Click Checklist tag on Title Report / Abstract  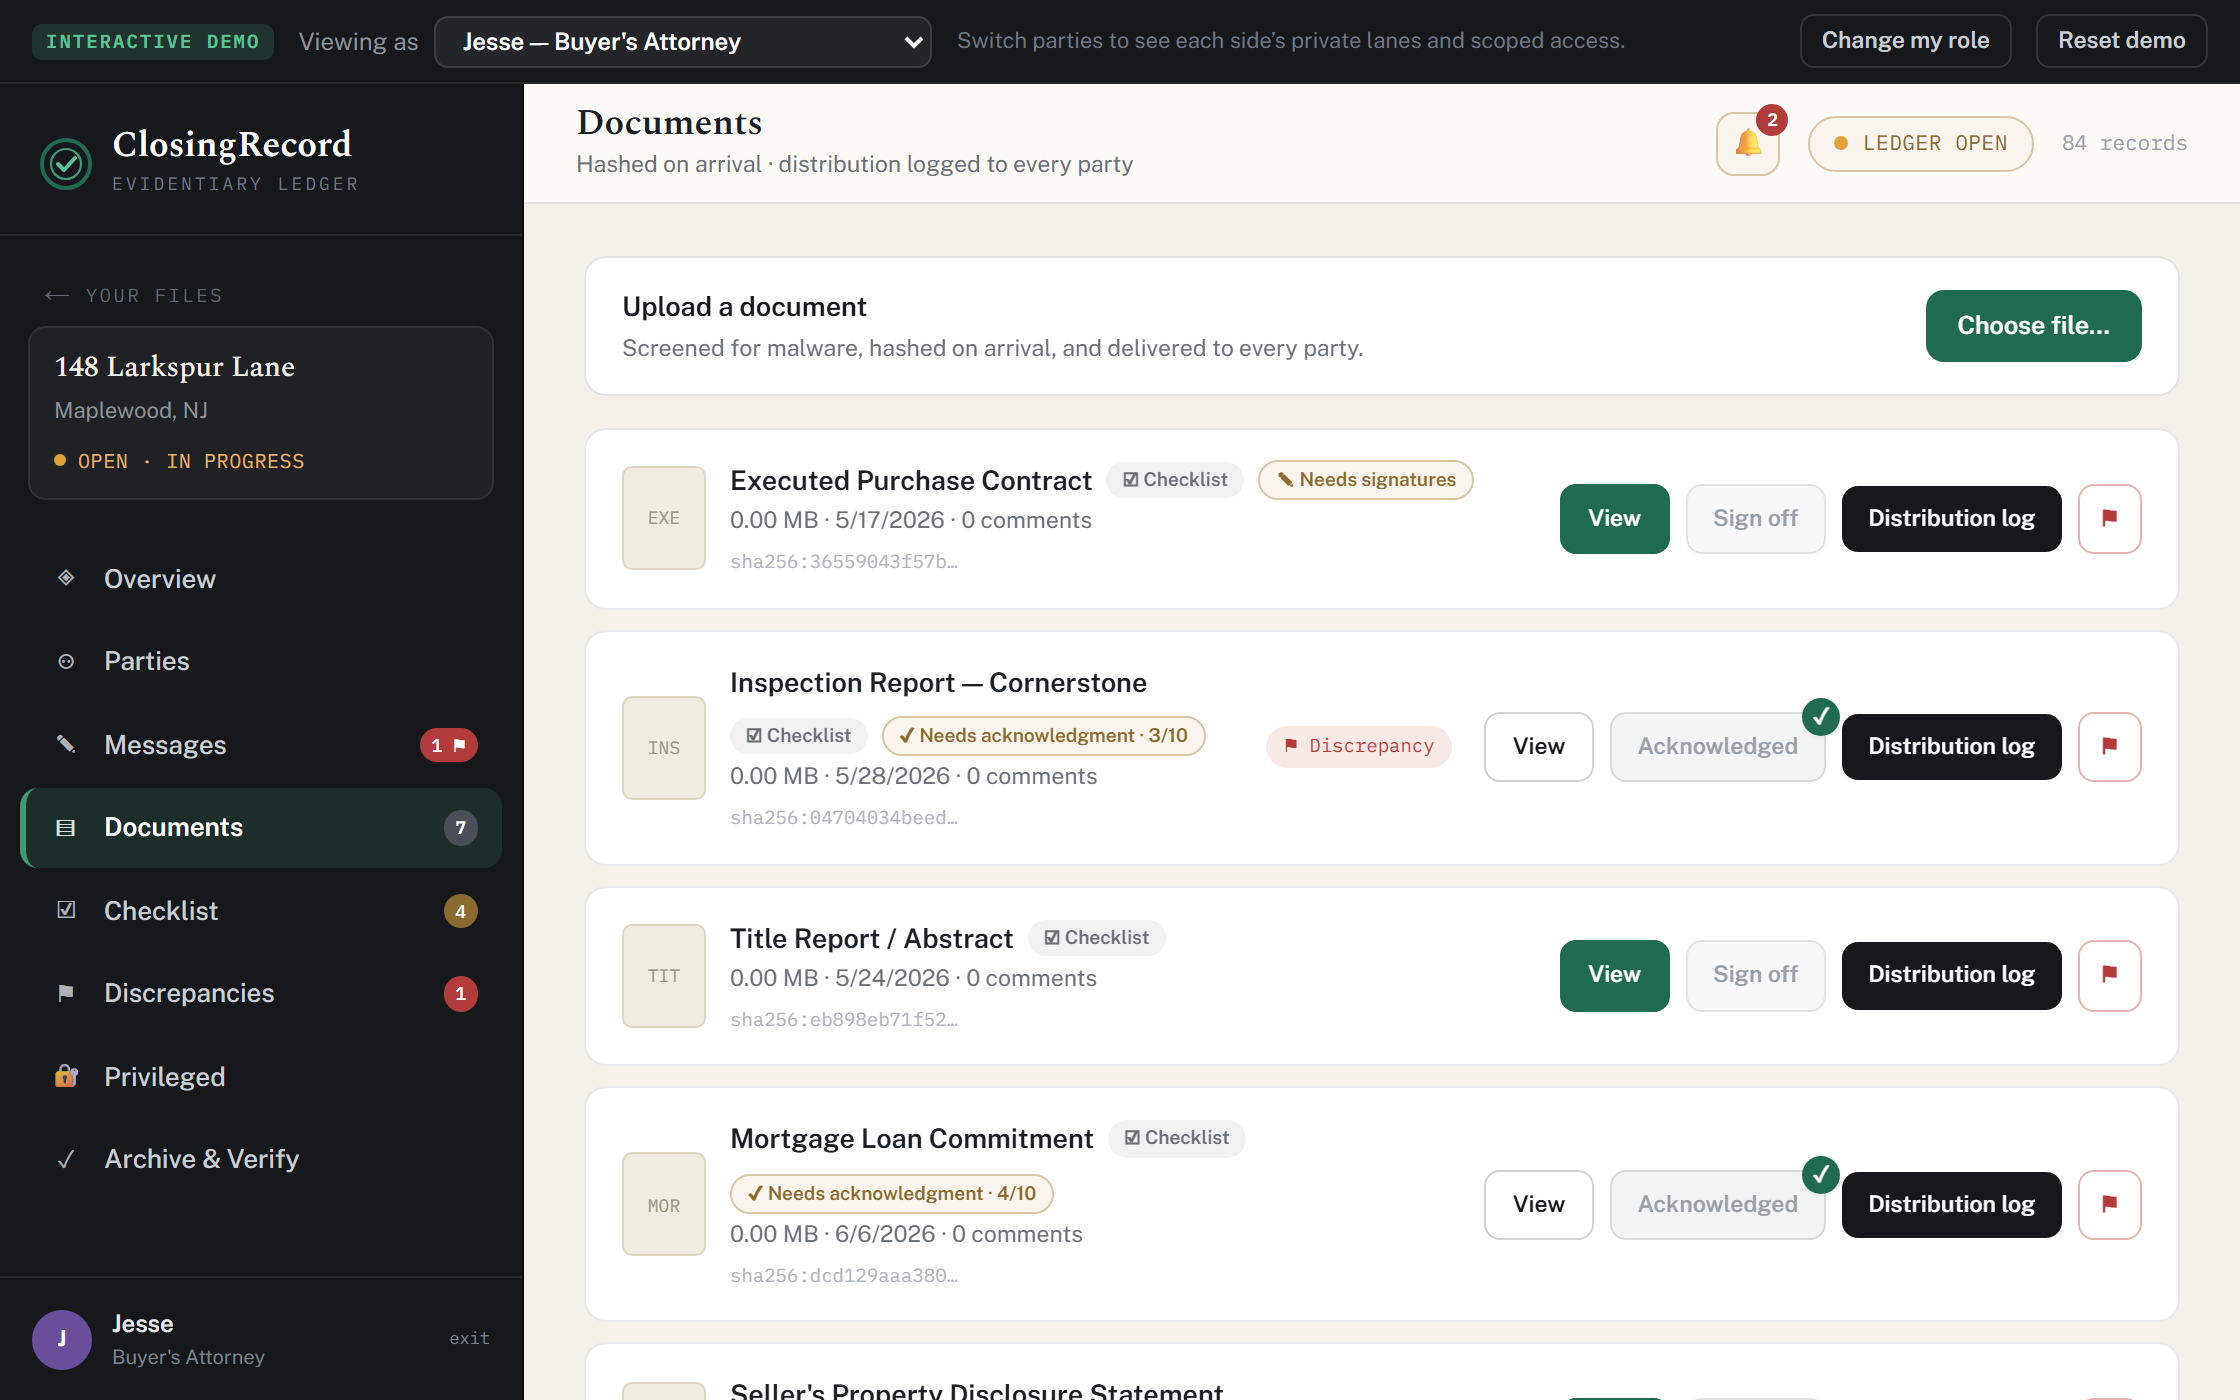pos(1097,938)
